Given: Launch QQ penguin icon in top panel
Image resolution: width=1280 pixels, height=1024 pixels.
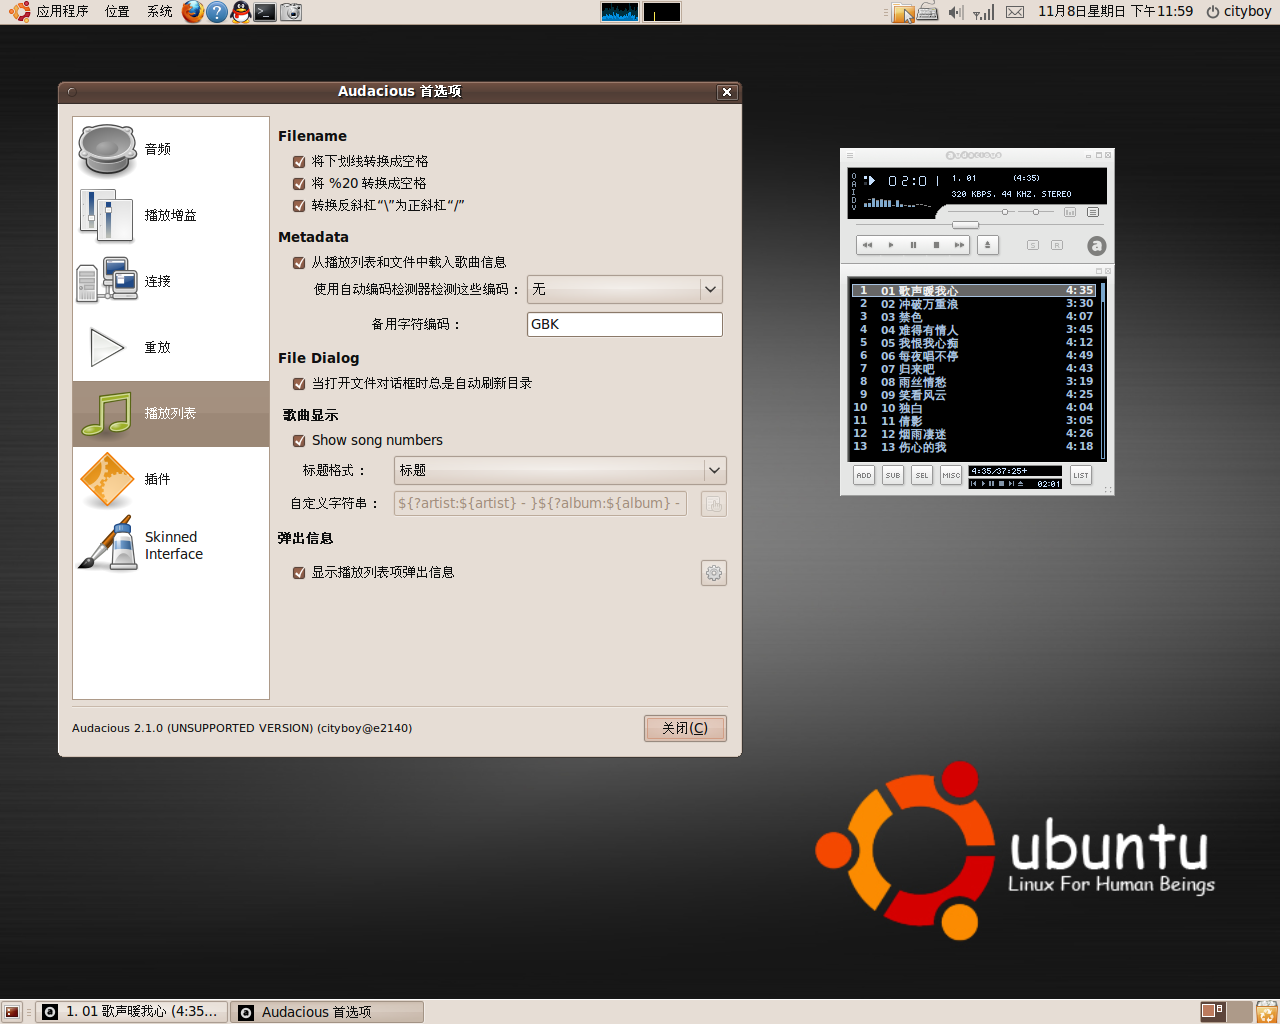Looking at the screenshot, I should pos(241,12).
